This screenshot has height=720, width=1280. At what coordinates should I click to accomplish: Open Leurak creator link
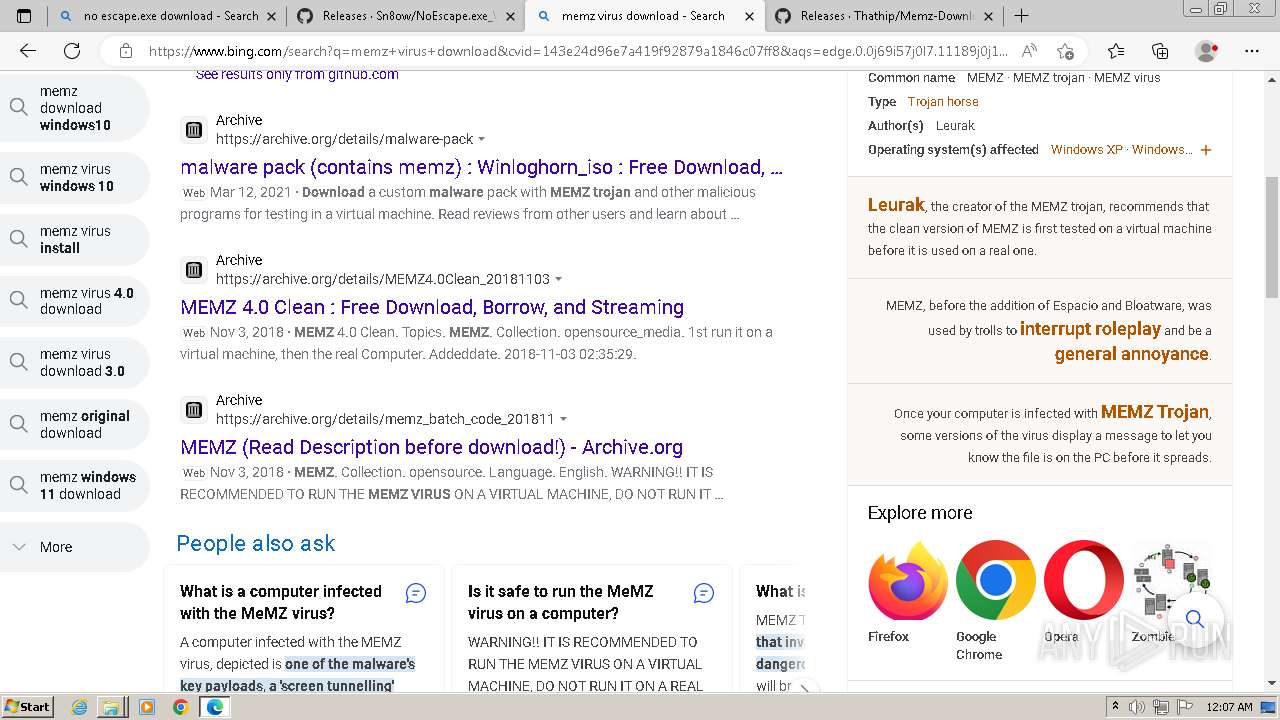click(896, 205)
